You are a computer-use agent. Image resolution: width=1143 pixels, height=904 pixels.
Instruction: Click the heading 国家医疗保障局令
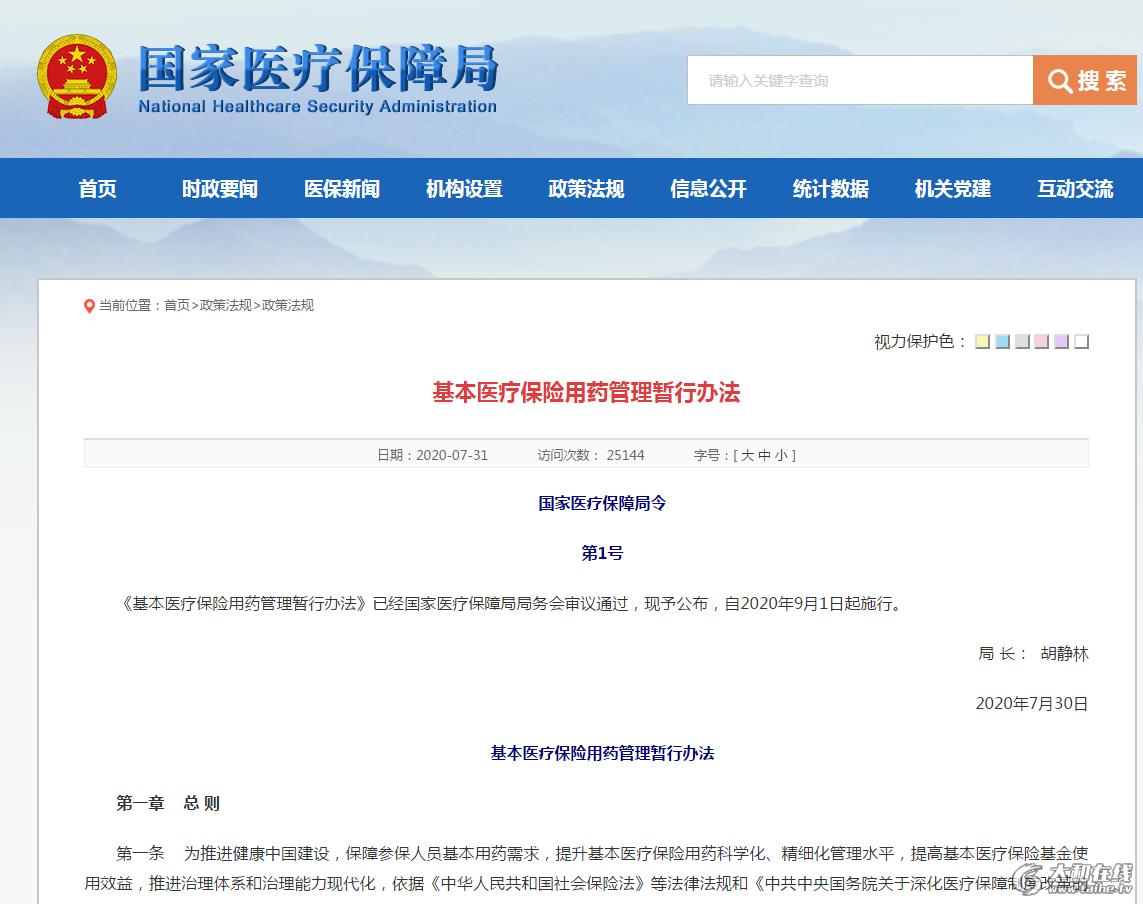tap(602, 503)
